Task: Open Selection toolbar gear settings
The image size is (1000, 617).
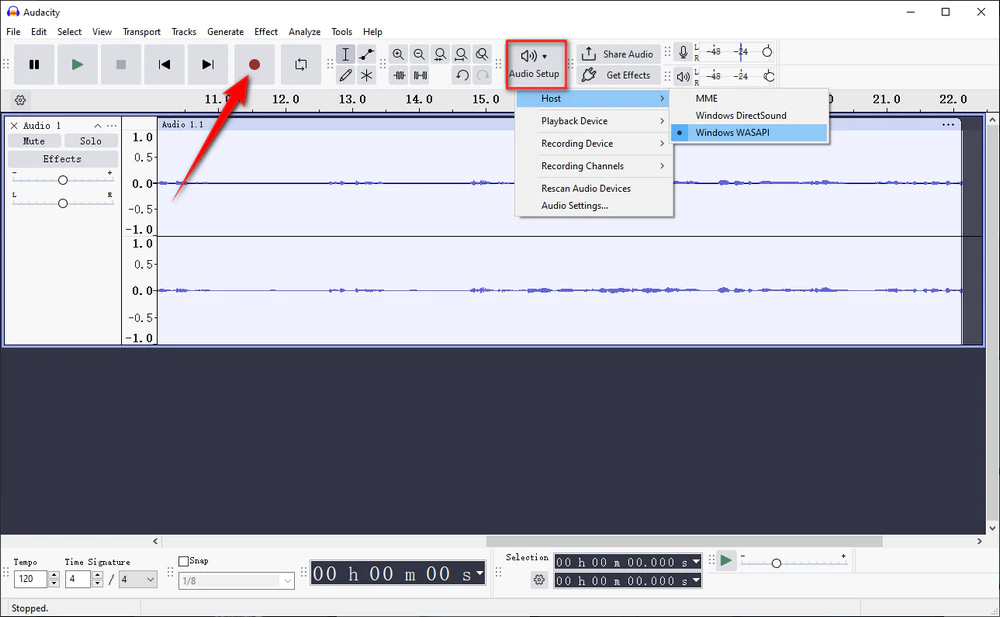Action: pos(540,580)
